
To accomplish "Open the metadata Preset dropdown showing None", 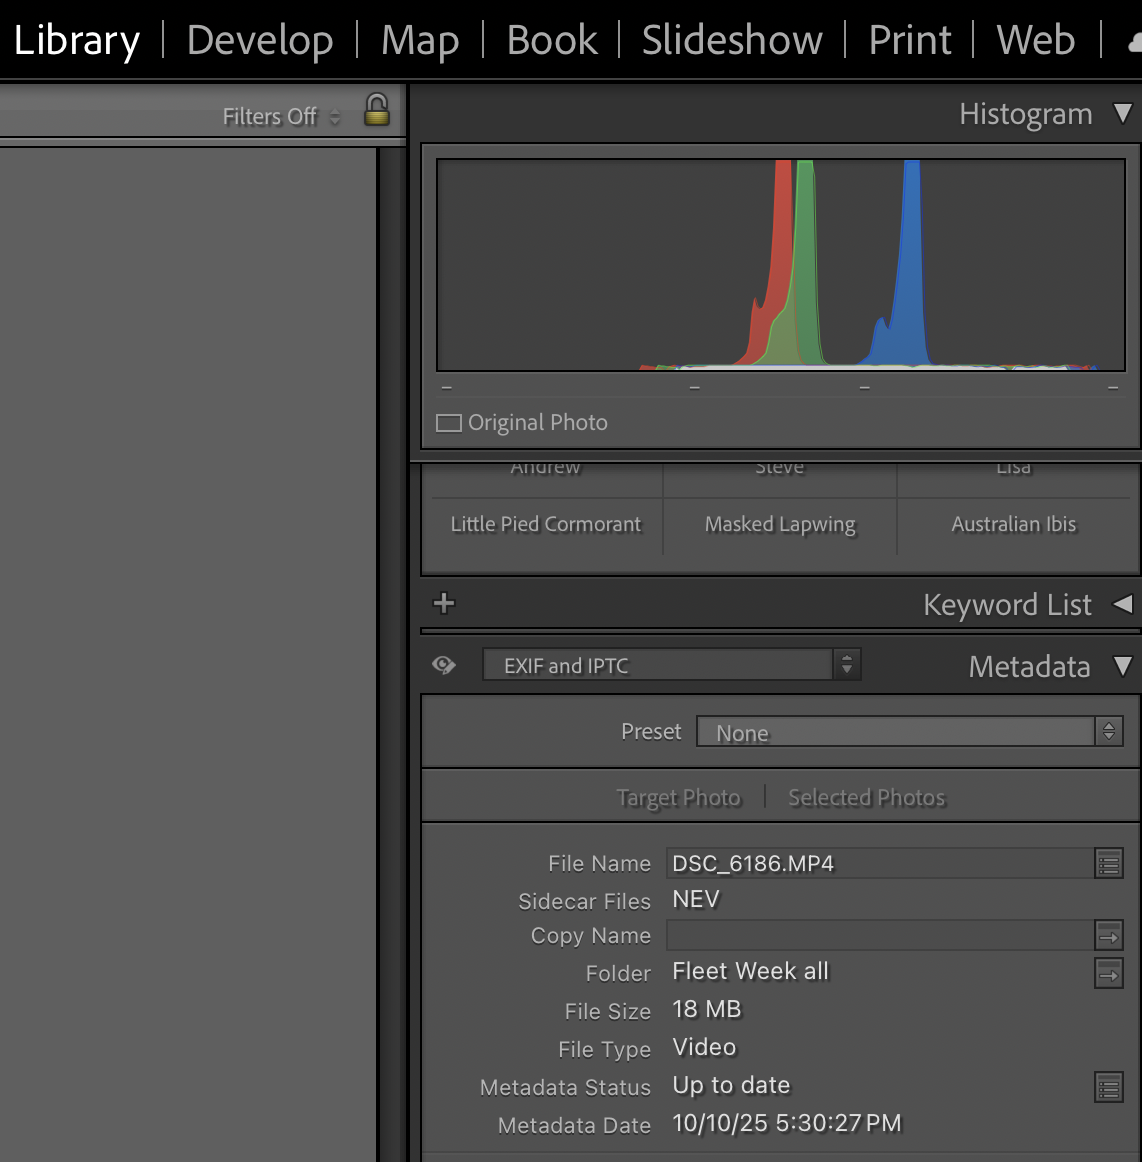I will coord(907,731).
